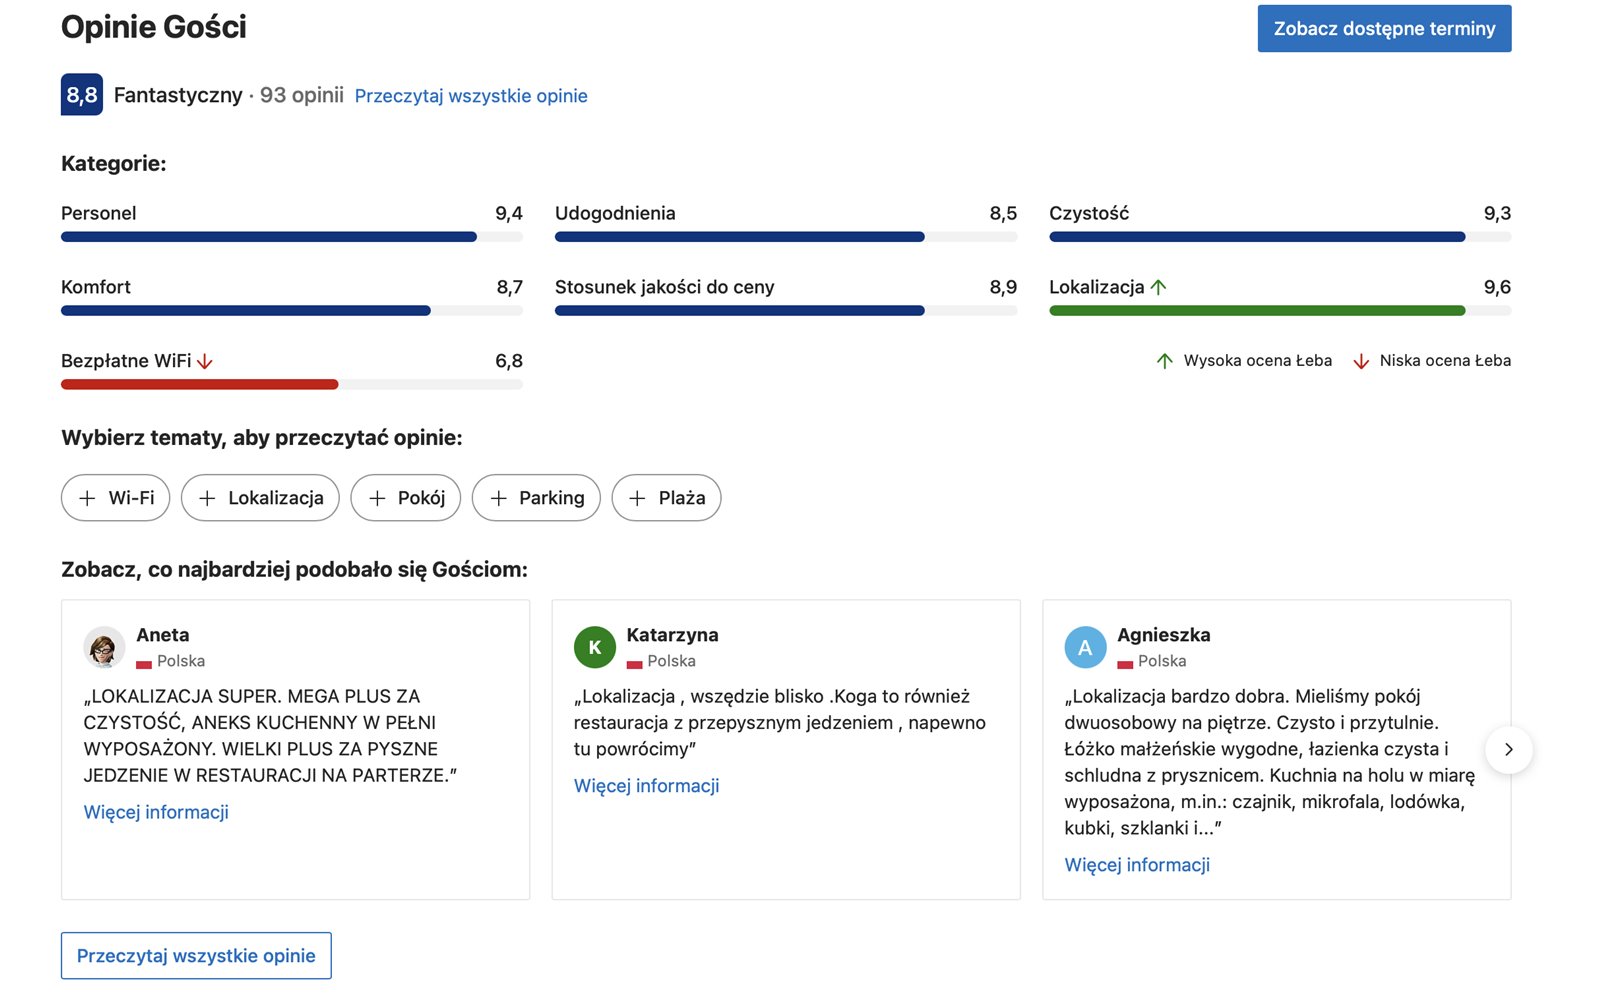
Task: Toggle the Wi-Fi topic filter chip
Action: [116, 498]
